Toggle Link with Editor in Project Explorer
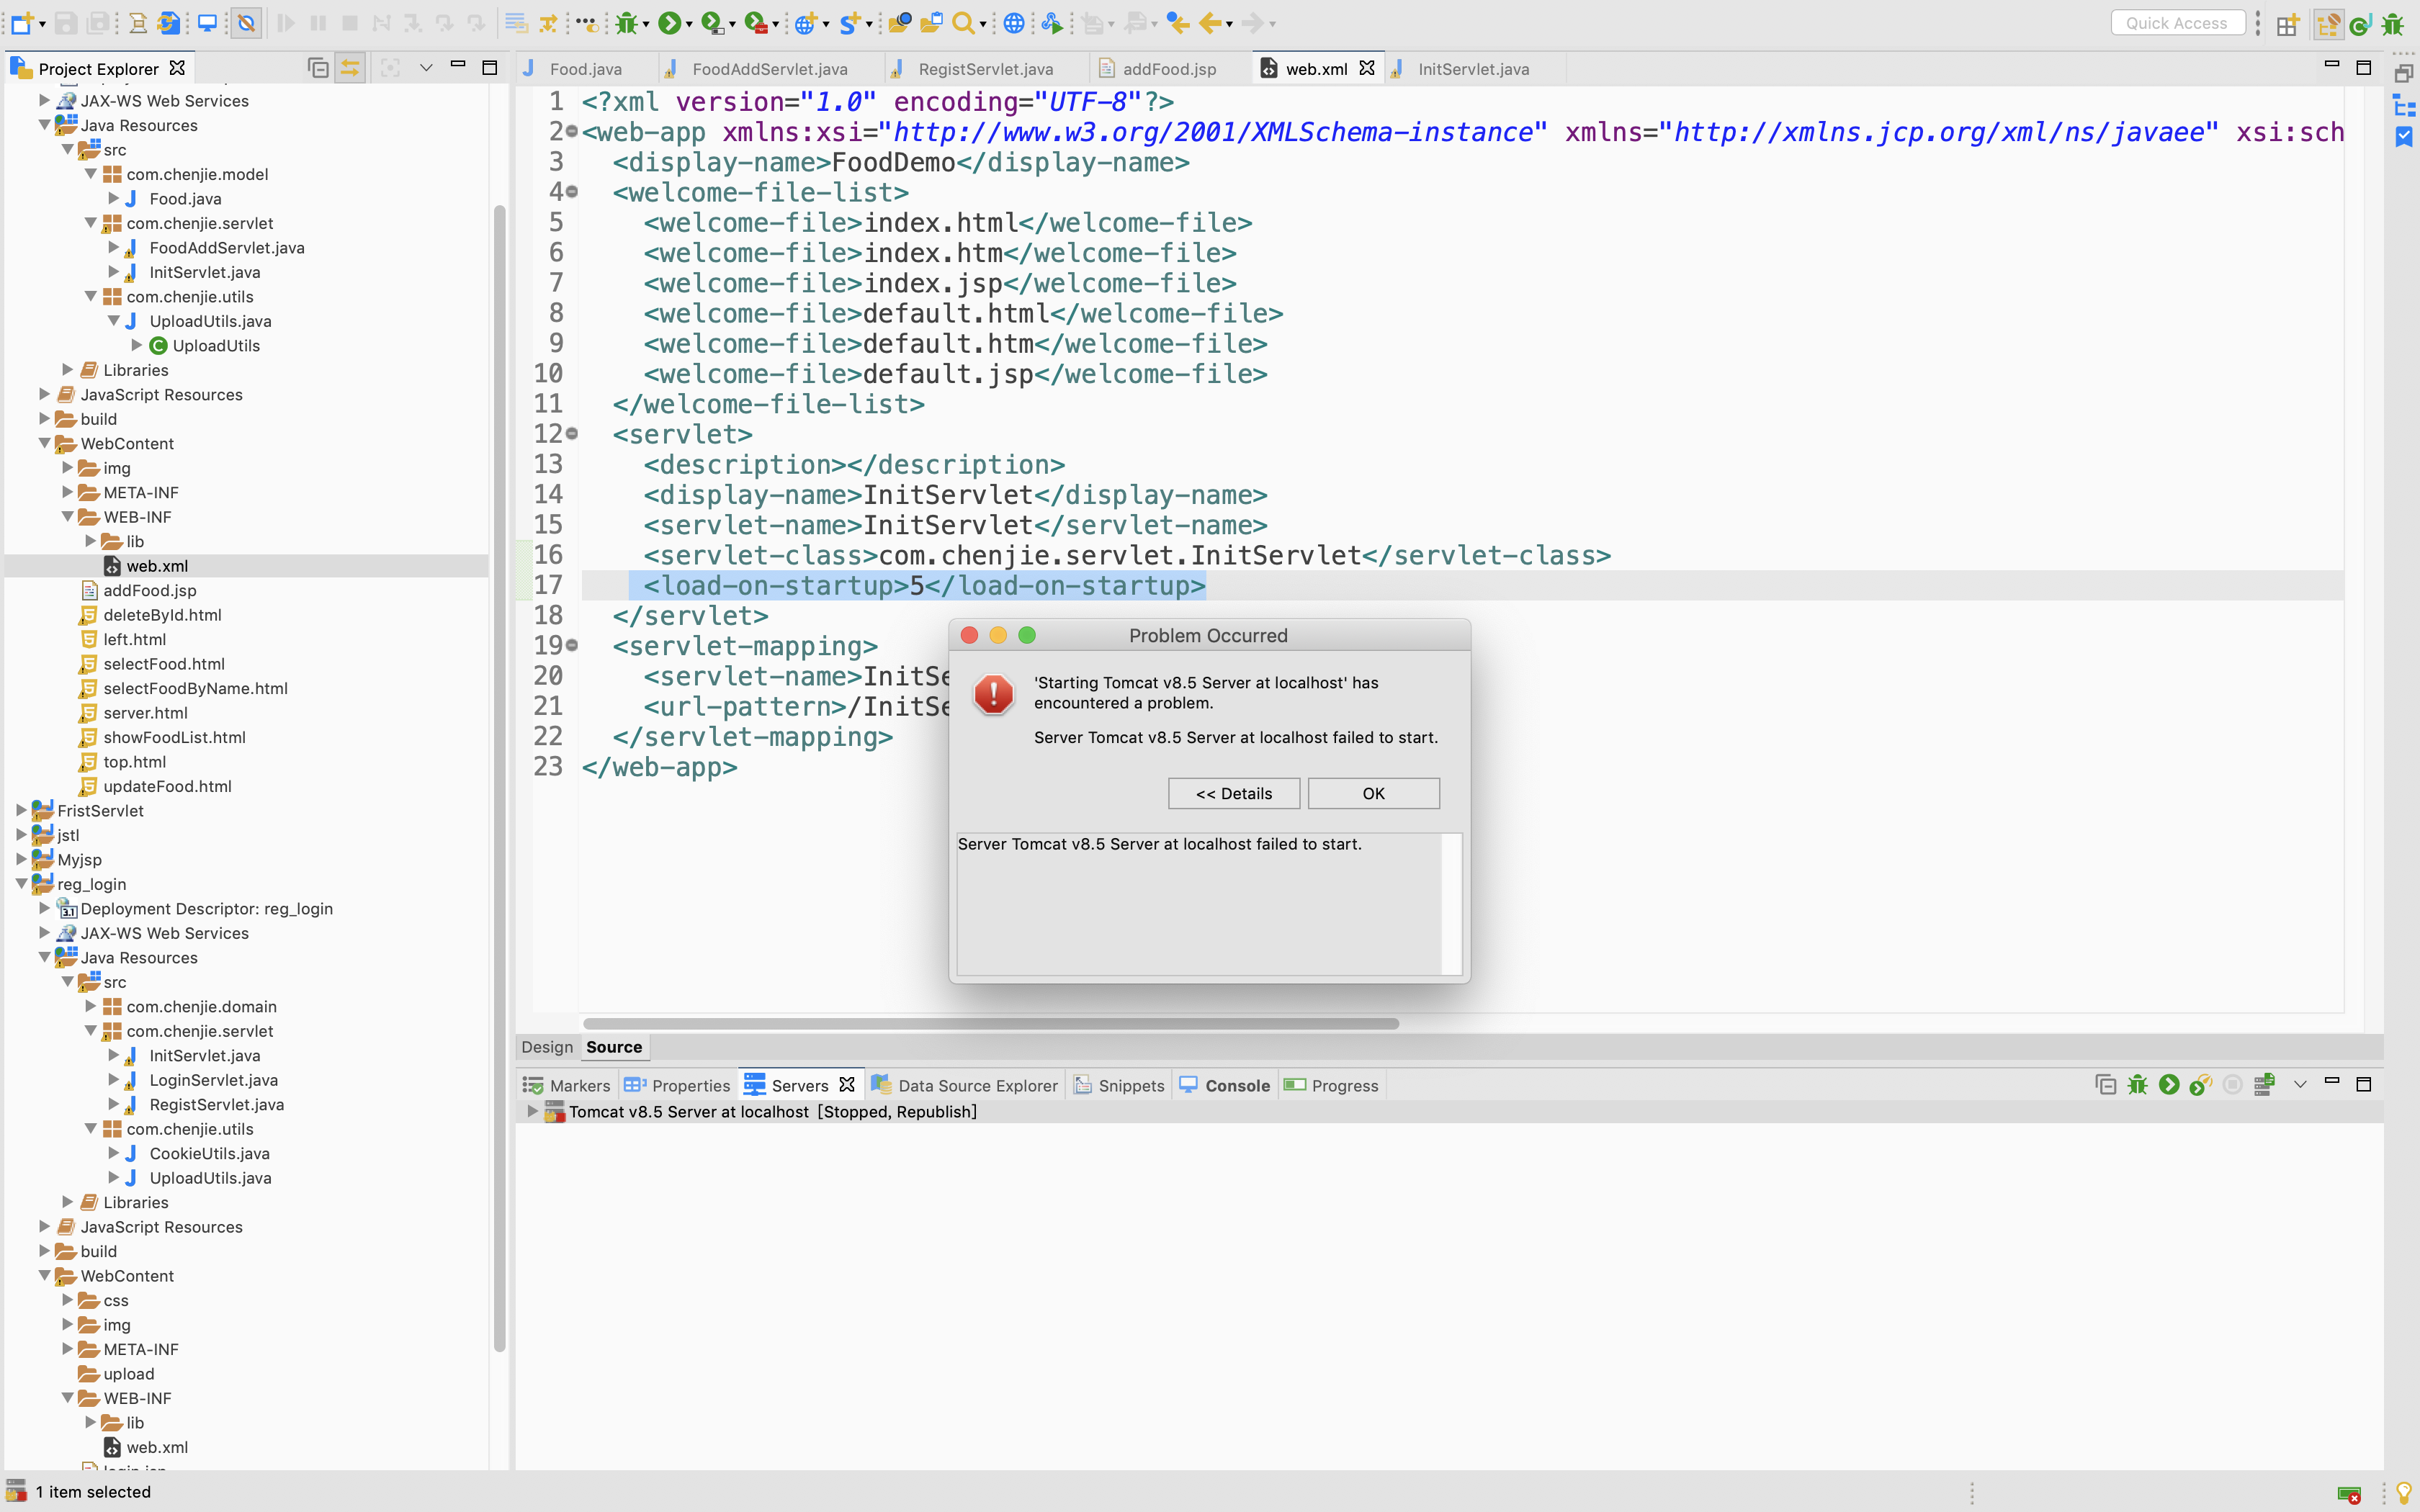 (350, 68)
